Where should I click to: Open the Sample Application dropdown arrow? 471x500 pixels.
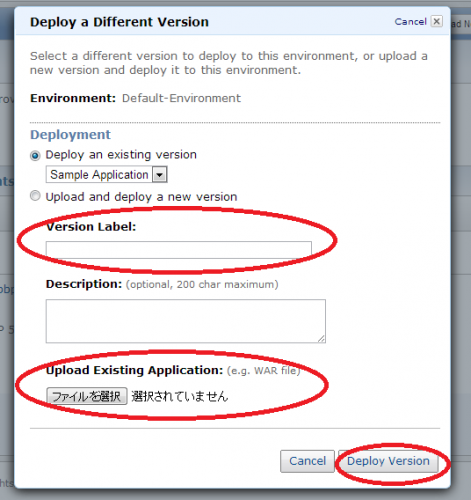click(160, 174)
